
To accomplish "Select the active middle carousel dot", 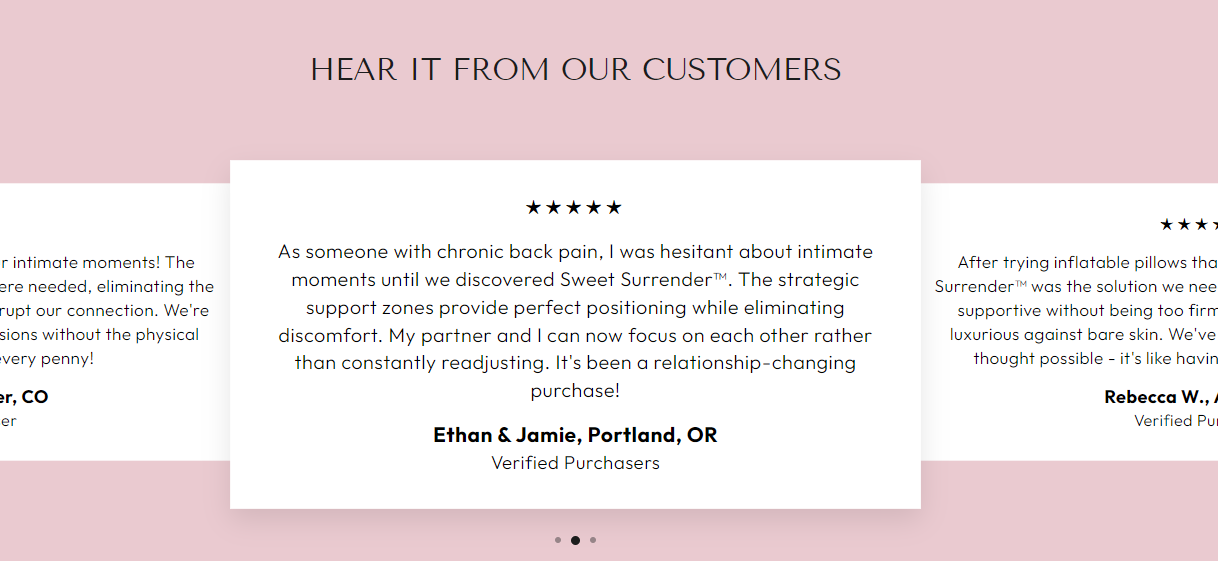I will (x=575, y=540).
